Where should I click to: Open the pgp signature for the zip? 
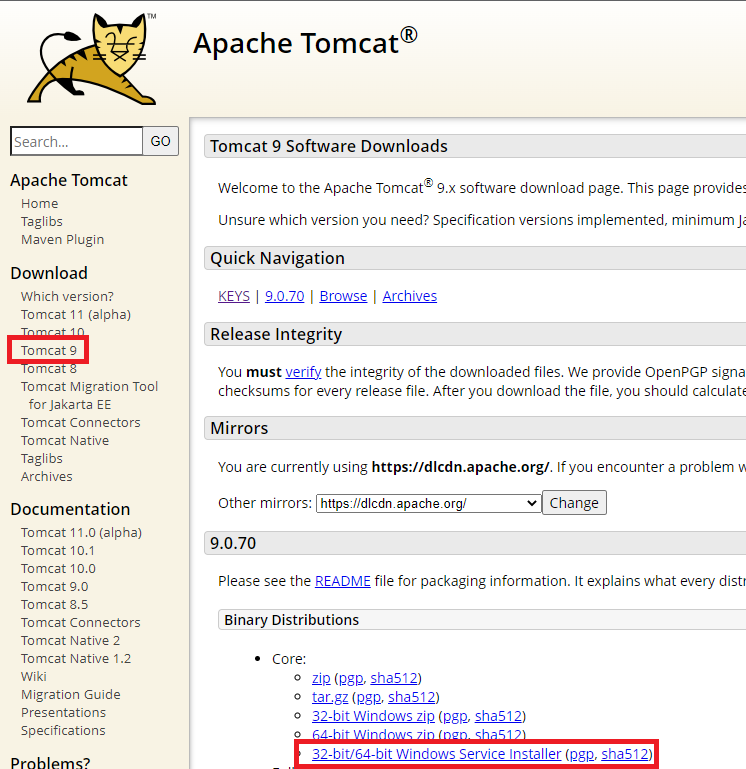tap(351, 678)
